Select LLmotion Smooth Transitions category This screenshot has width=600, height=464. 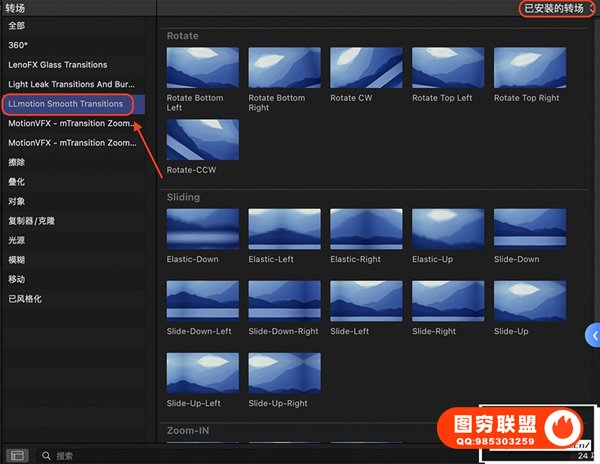(66, 104)
